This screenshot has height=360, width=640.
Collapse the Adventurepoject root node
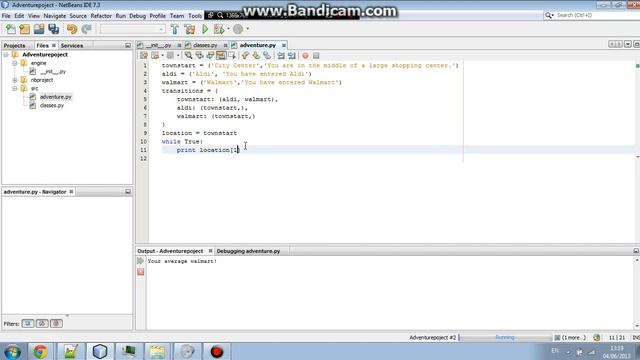coord(6,54)
